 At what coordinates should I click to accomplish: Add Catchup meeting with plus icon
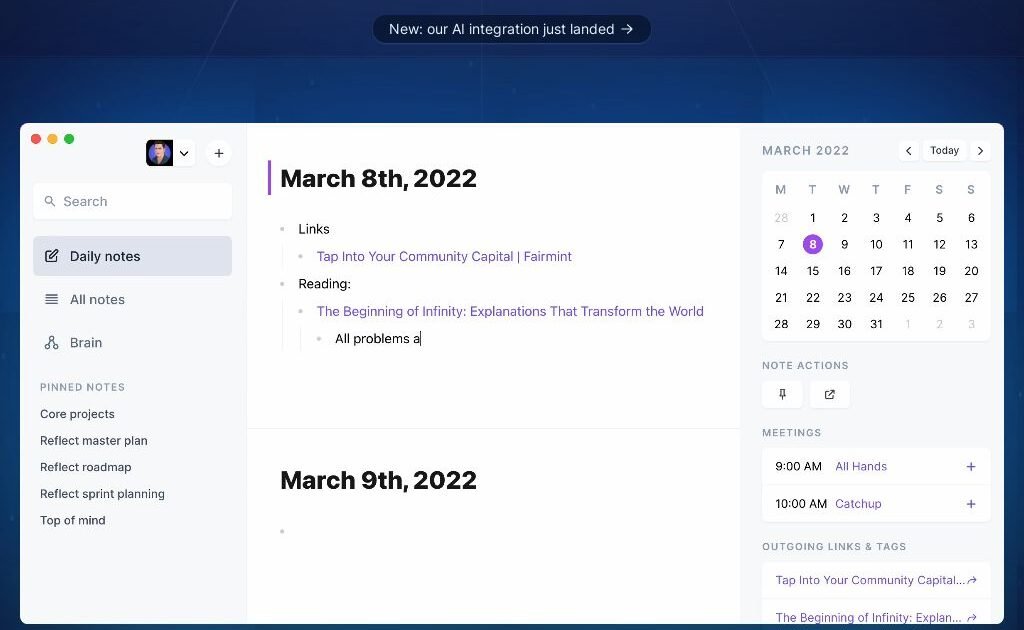coord(970,504)
